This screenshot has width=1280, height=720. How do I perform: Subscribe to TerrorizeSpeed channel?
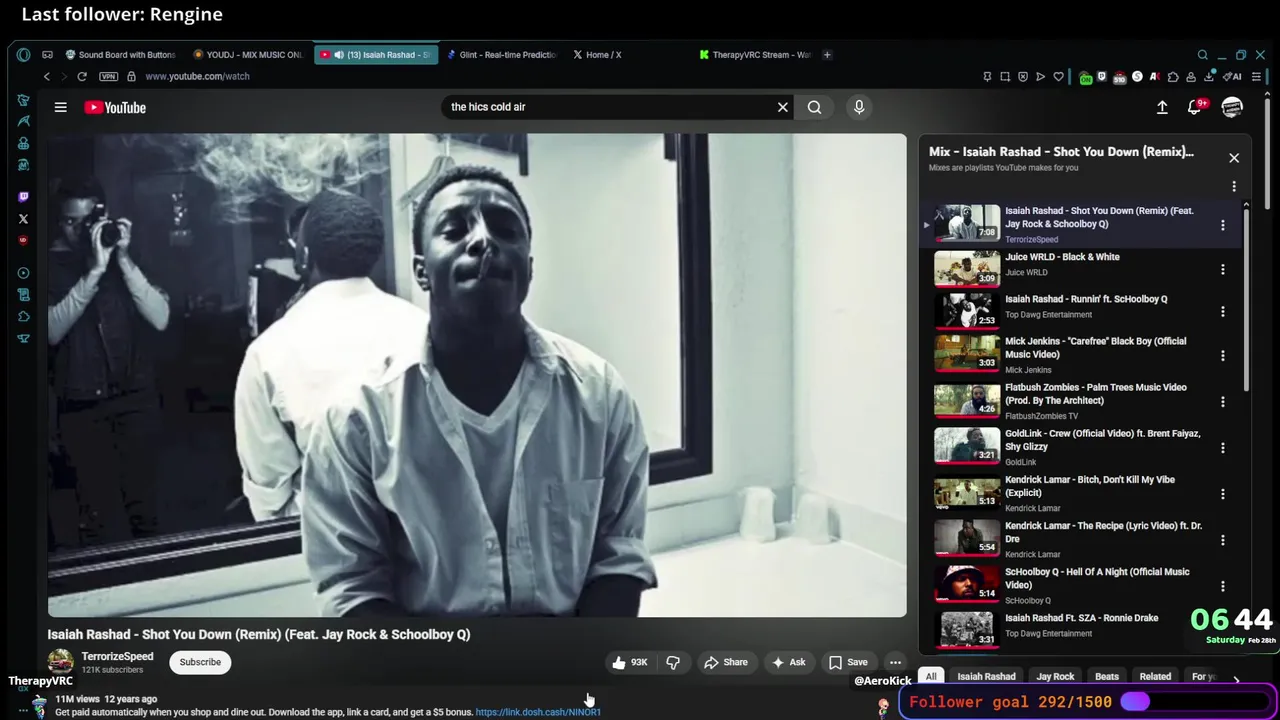200,662
